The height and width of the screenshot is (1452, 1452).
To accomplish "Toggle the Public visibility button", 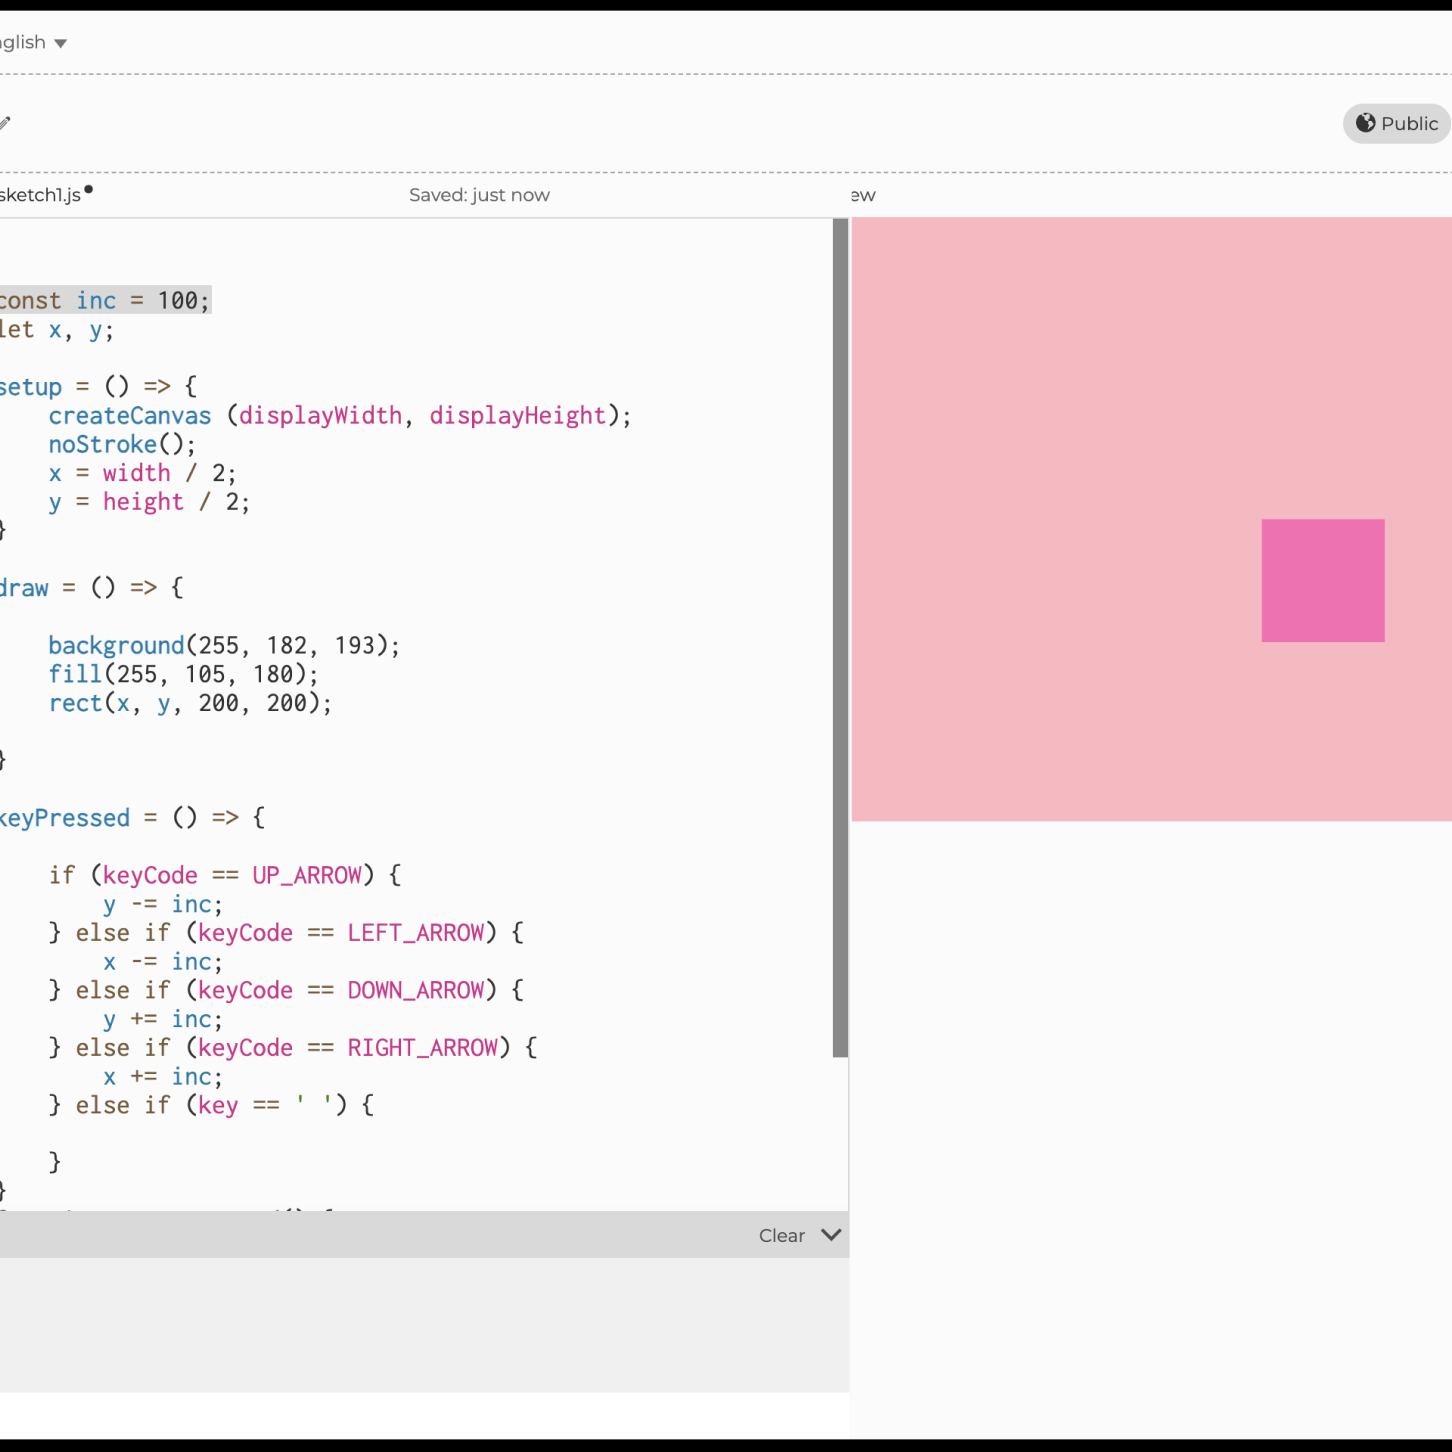I will (x=1396, y=123).
